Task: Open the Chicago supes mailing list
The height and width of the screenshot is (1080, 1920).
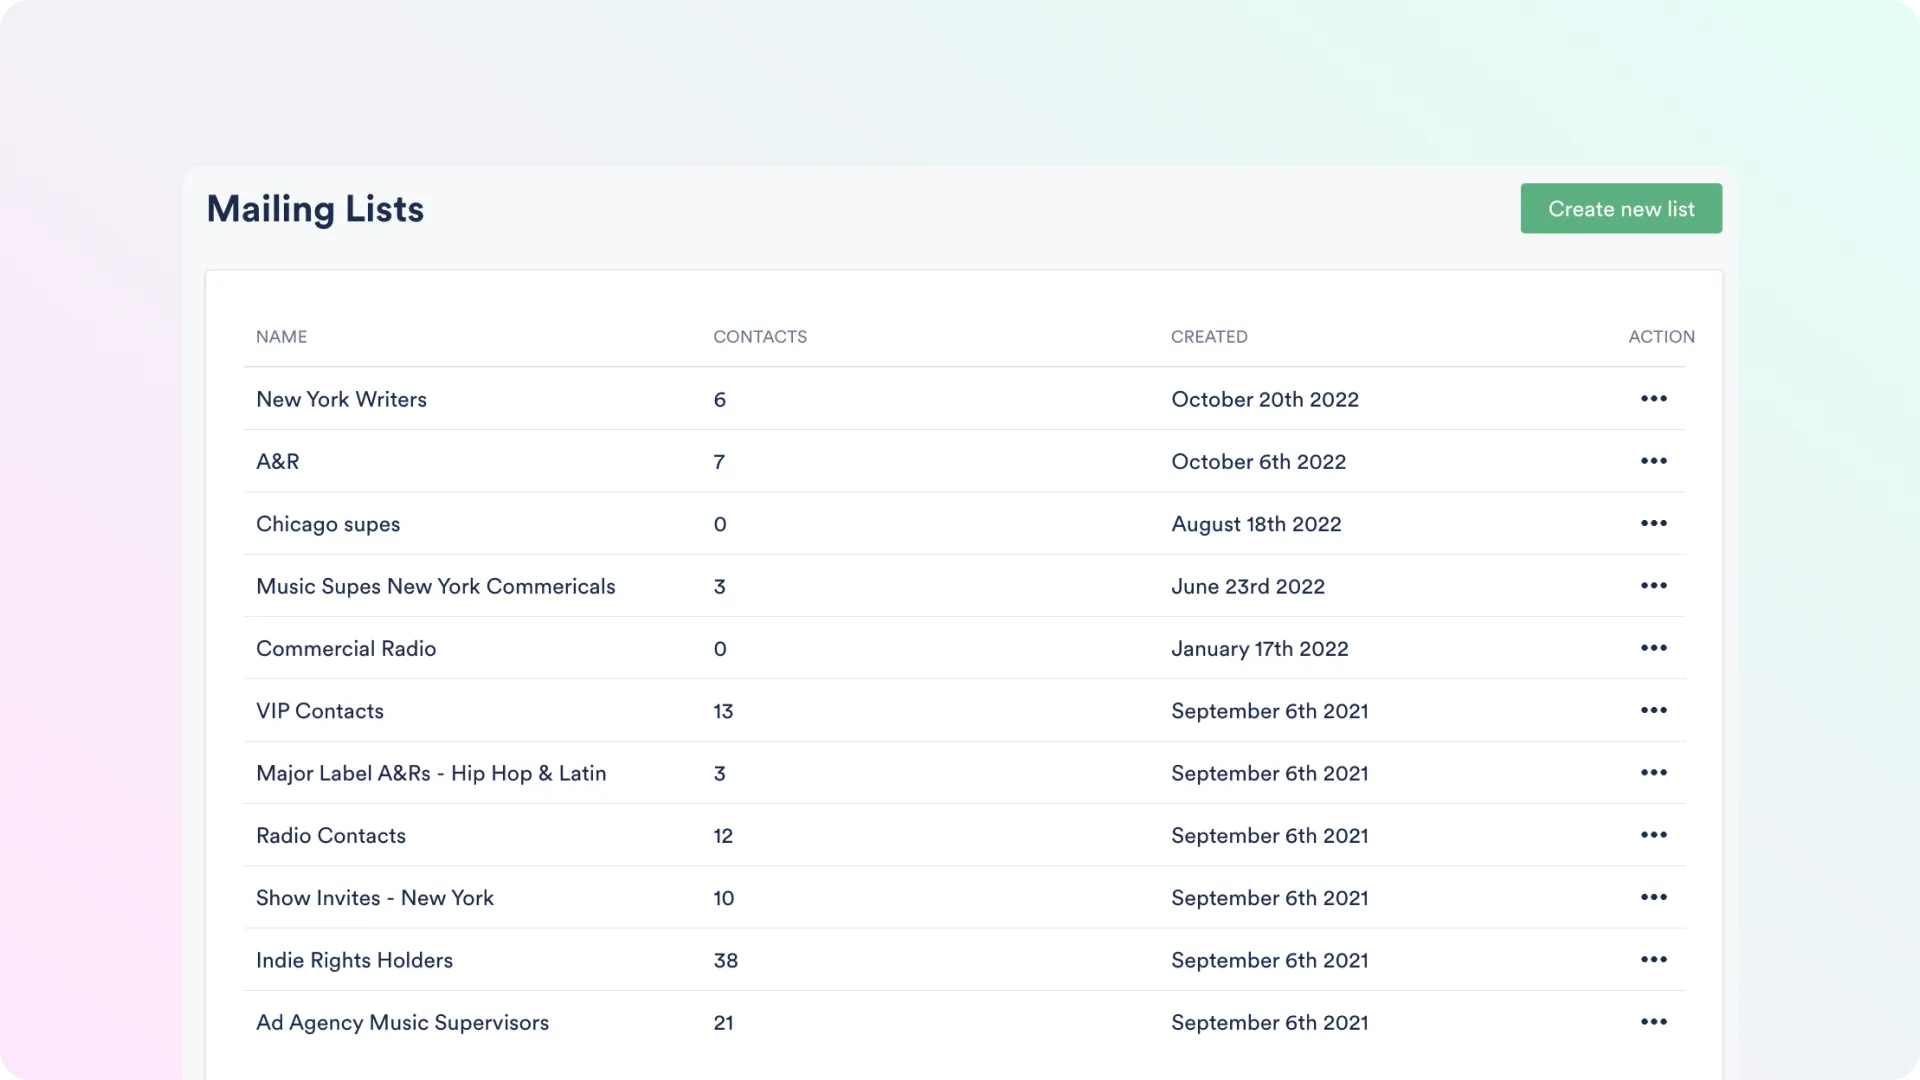Action: coord(328,524)
